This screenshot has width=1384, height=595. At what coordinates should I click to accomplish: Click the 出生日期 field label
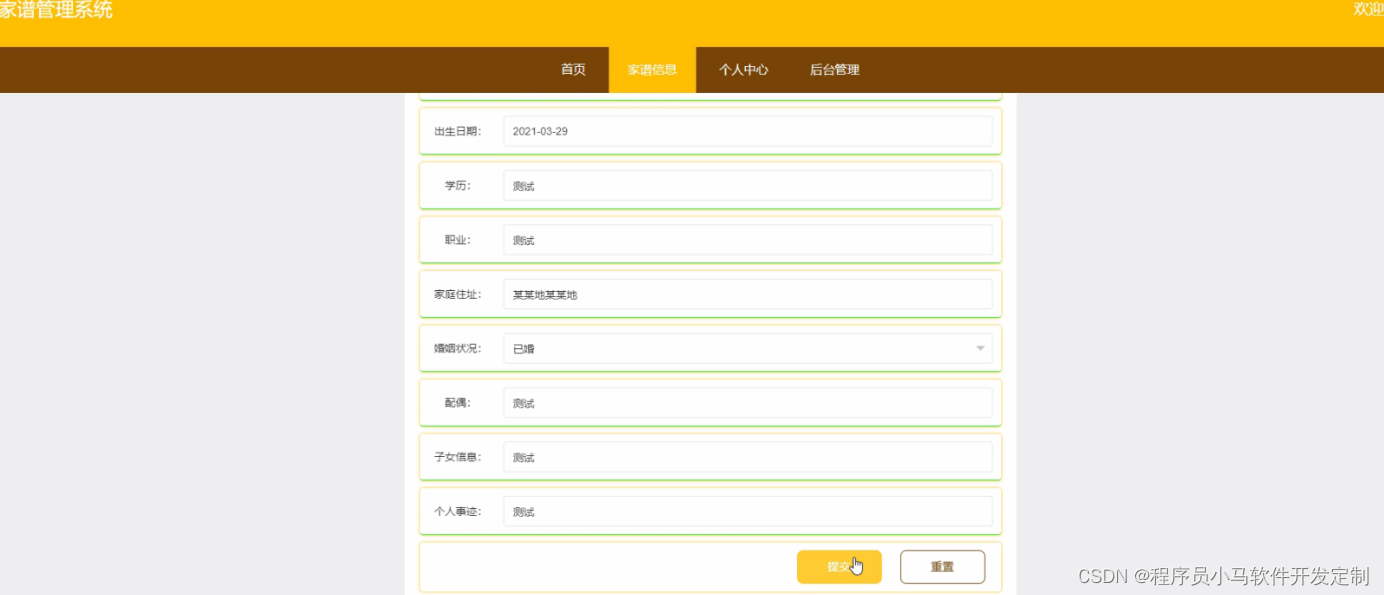point(458,131)
